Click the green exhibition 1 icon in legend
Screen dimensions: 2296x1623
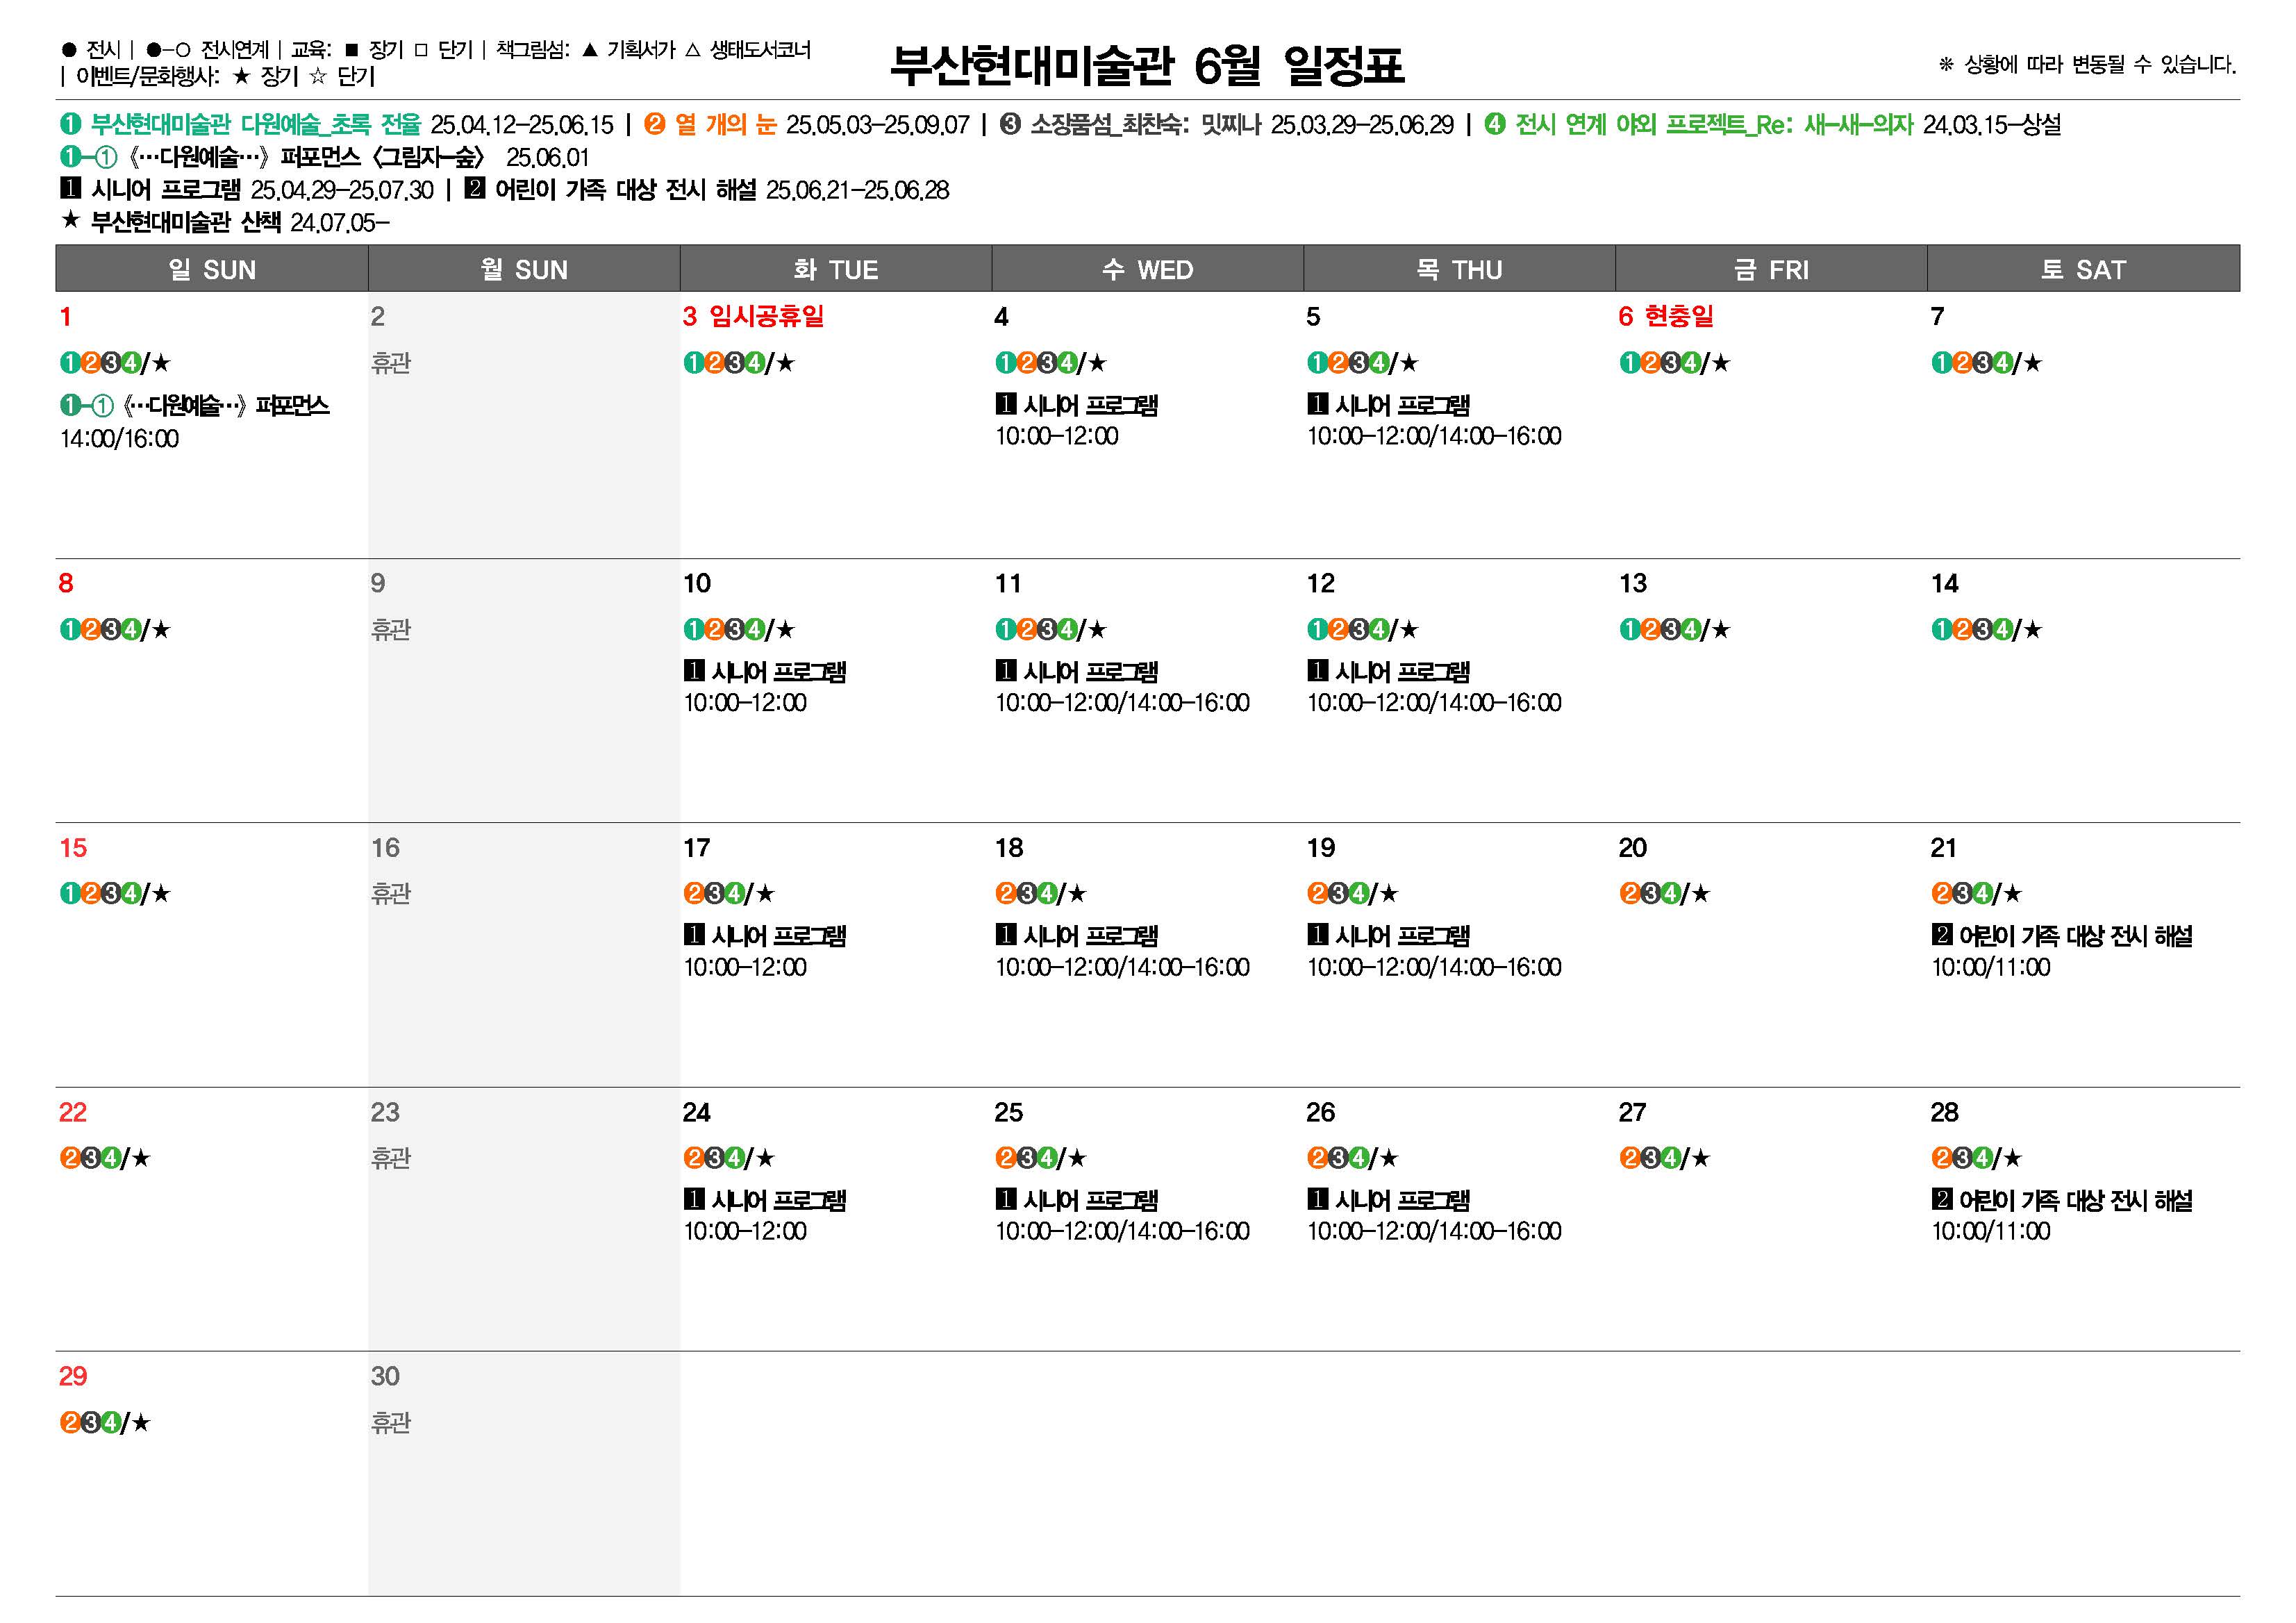tap(70, 124)
